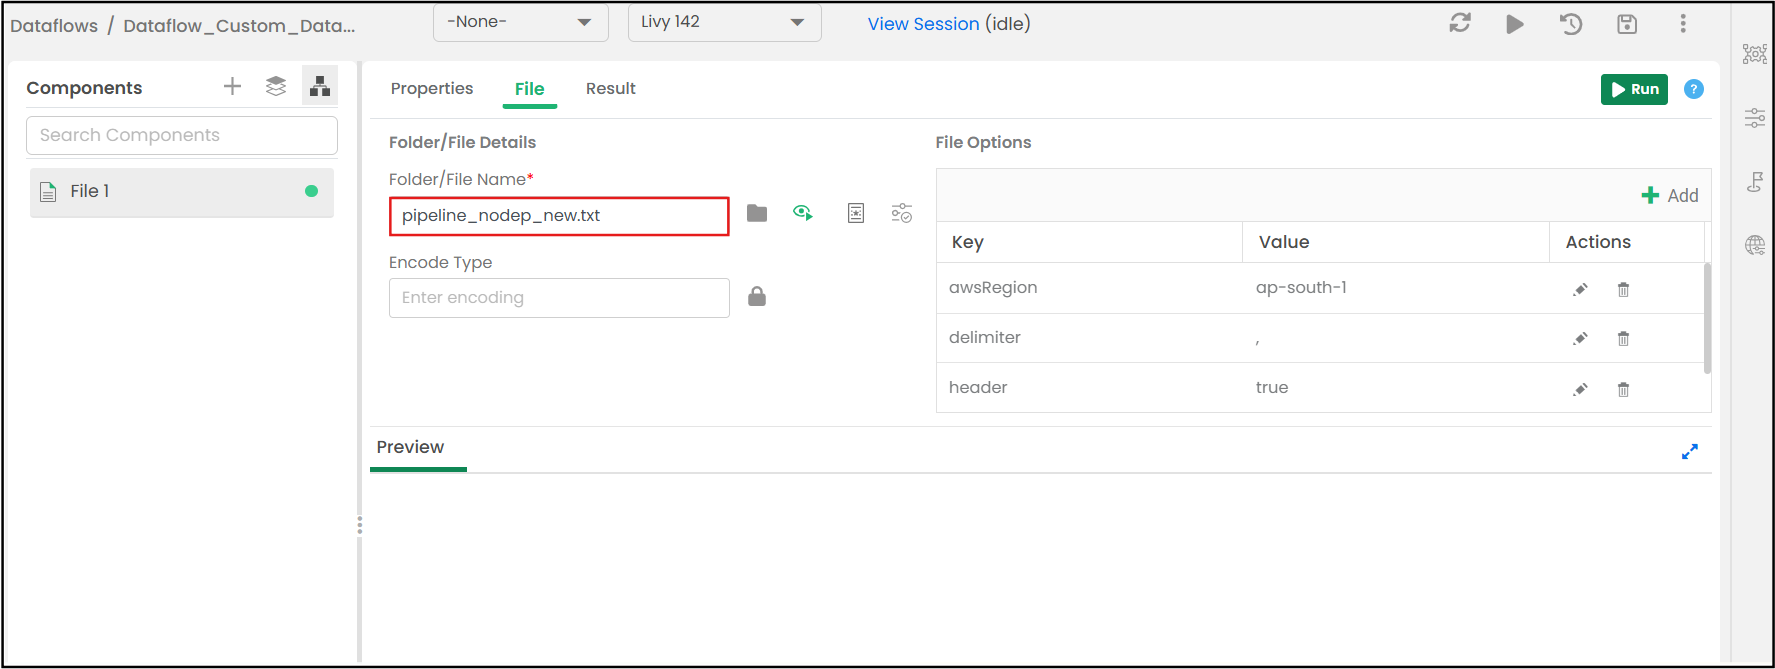
Task: Edit the delimiter file option
Action: (1580, 338)
